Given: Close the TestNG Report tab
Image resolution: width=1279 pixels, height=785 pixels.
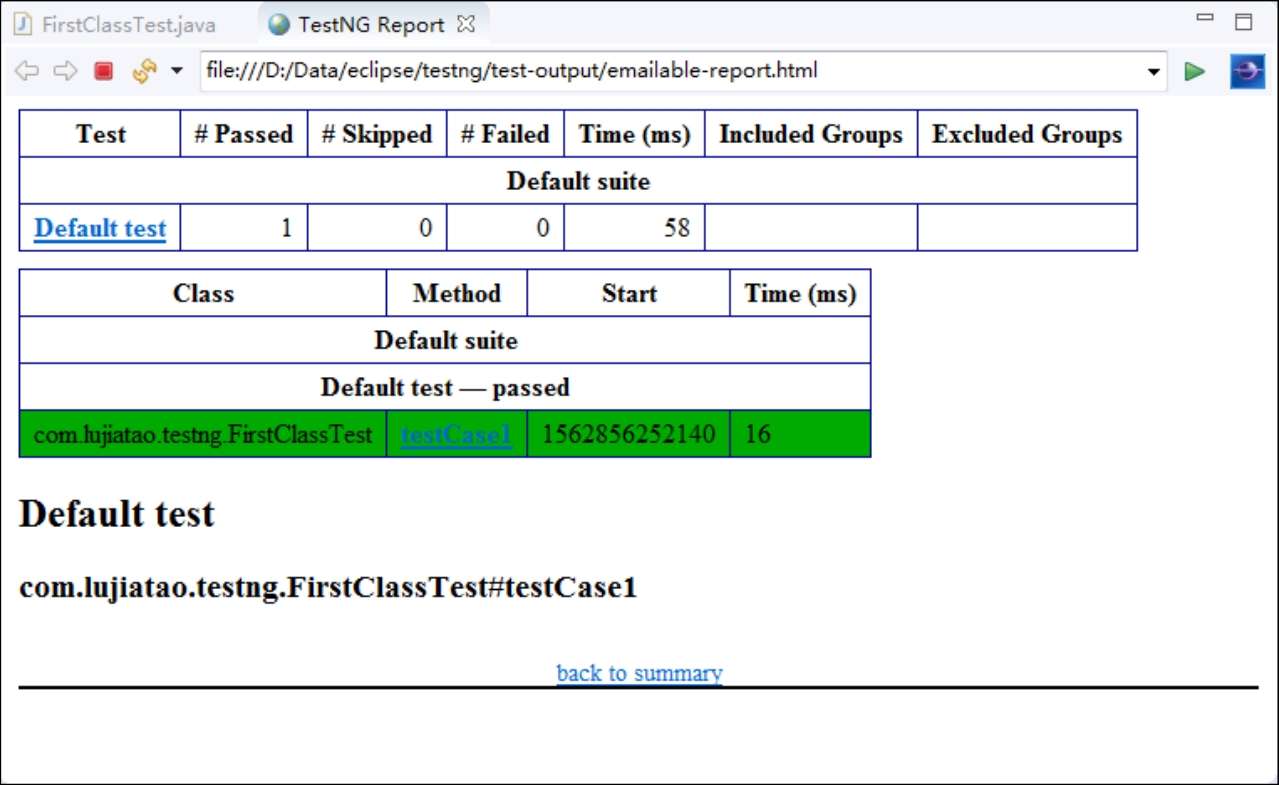Looking at the screenshot, I should (x=466, y=24).
